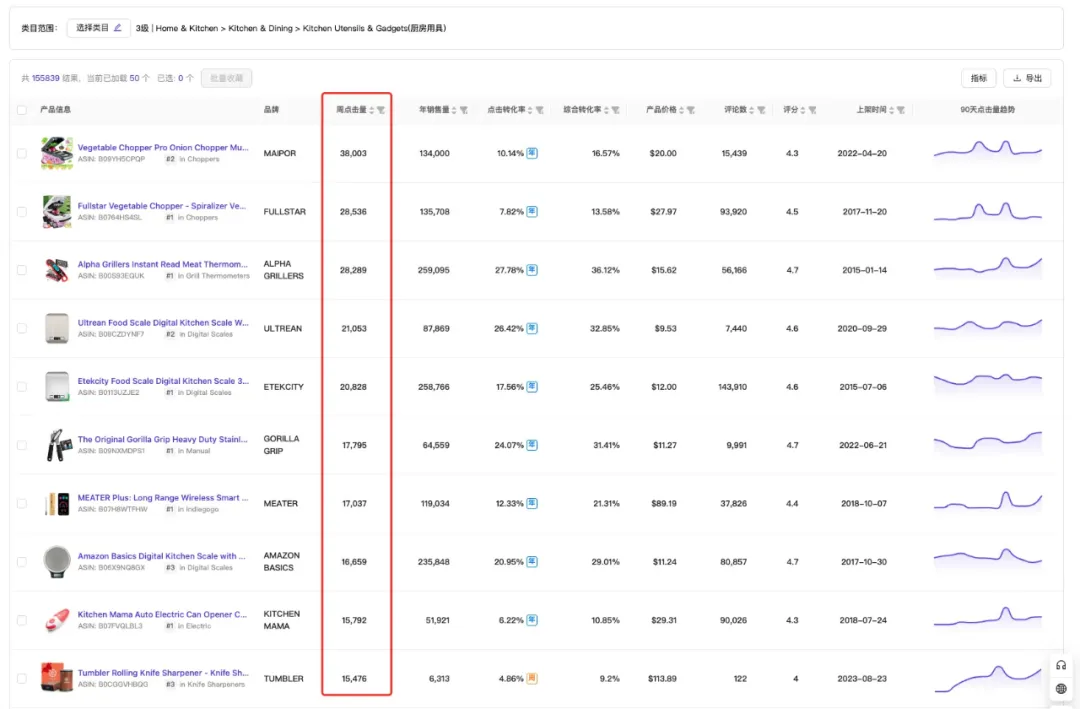The width and height of the screenshot is (1080, 709).
Task: Sort by 年销售量 using its sort arrows
Action: click(454, 110)
